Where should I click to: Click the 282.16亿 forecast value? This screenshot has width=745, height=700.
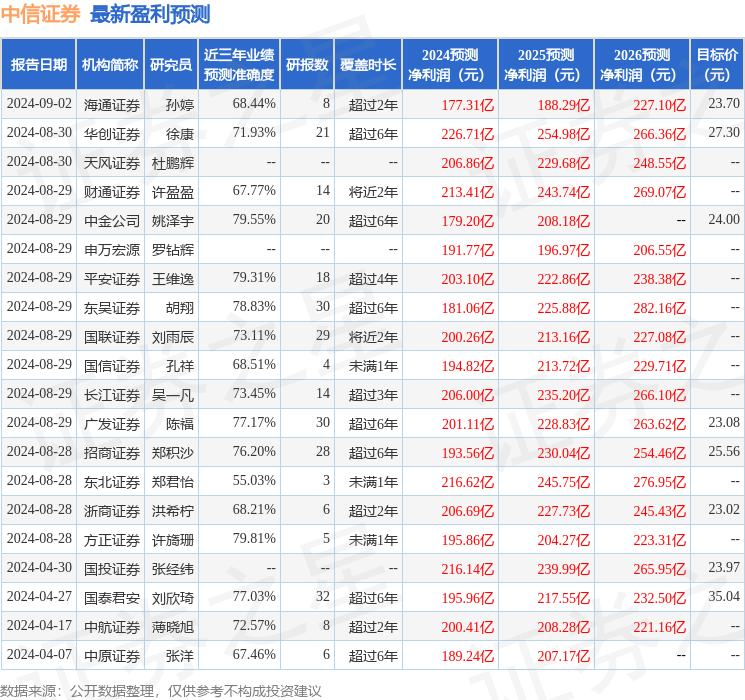point(659,308)
